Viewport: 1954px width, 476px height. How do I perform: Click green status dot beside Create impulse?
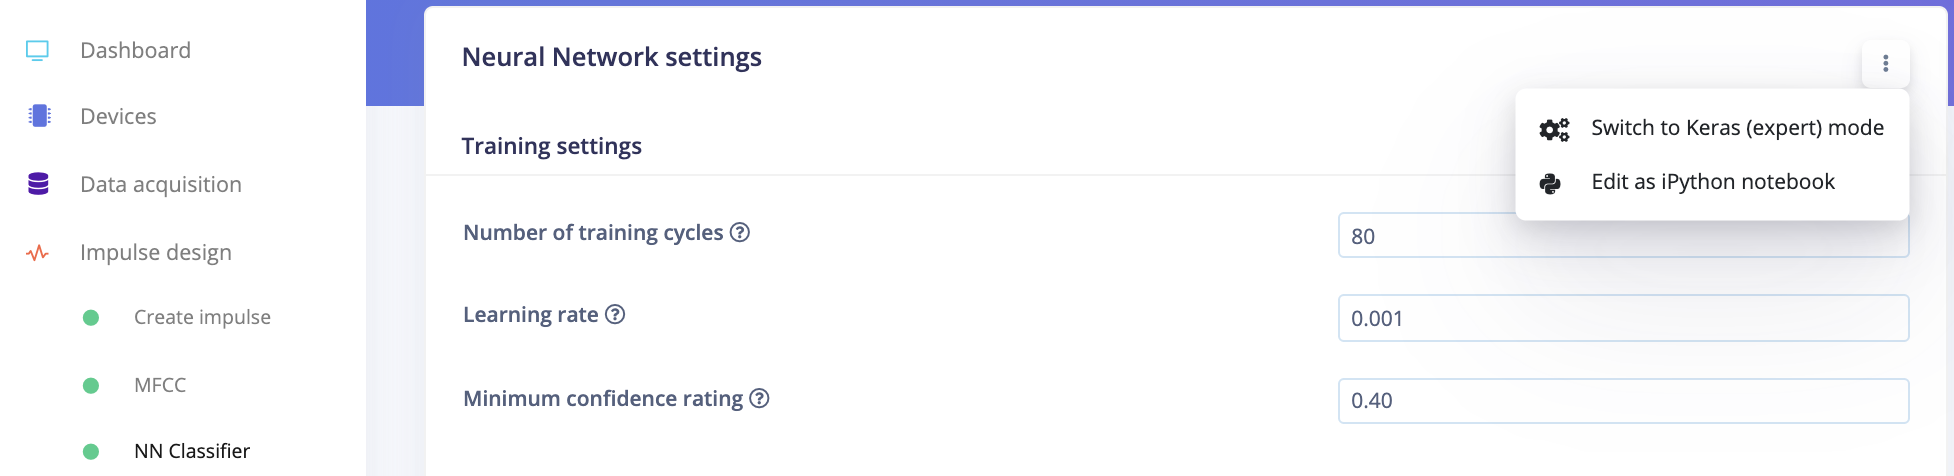point(91,318)
